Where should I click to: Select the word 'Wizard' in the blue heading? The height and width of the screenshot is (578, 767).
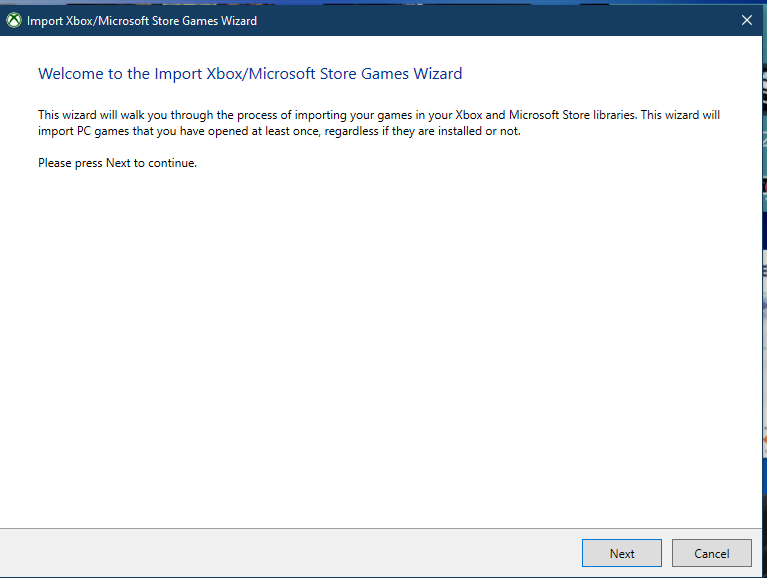[438, 73]
